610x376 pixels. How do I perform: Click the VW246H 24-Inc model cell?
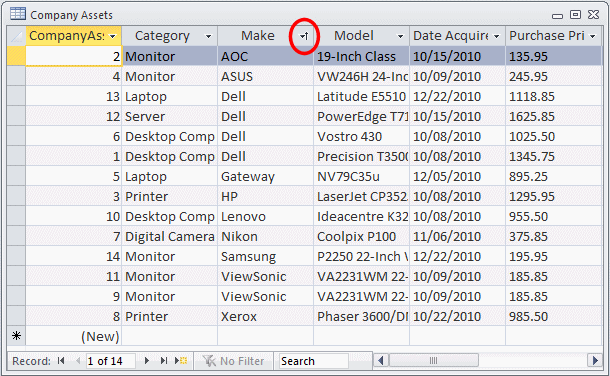pyautogui.click(x=361, y=76)
